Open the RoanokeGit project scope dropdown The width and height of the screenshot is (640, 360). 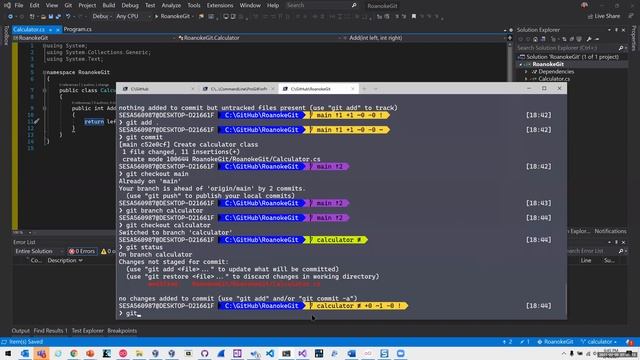95,38
